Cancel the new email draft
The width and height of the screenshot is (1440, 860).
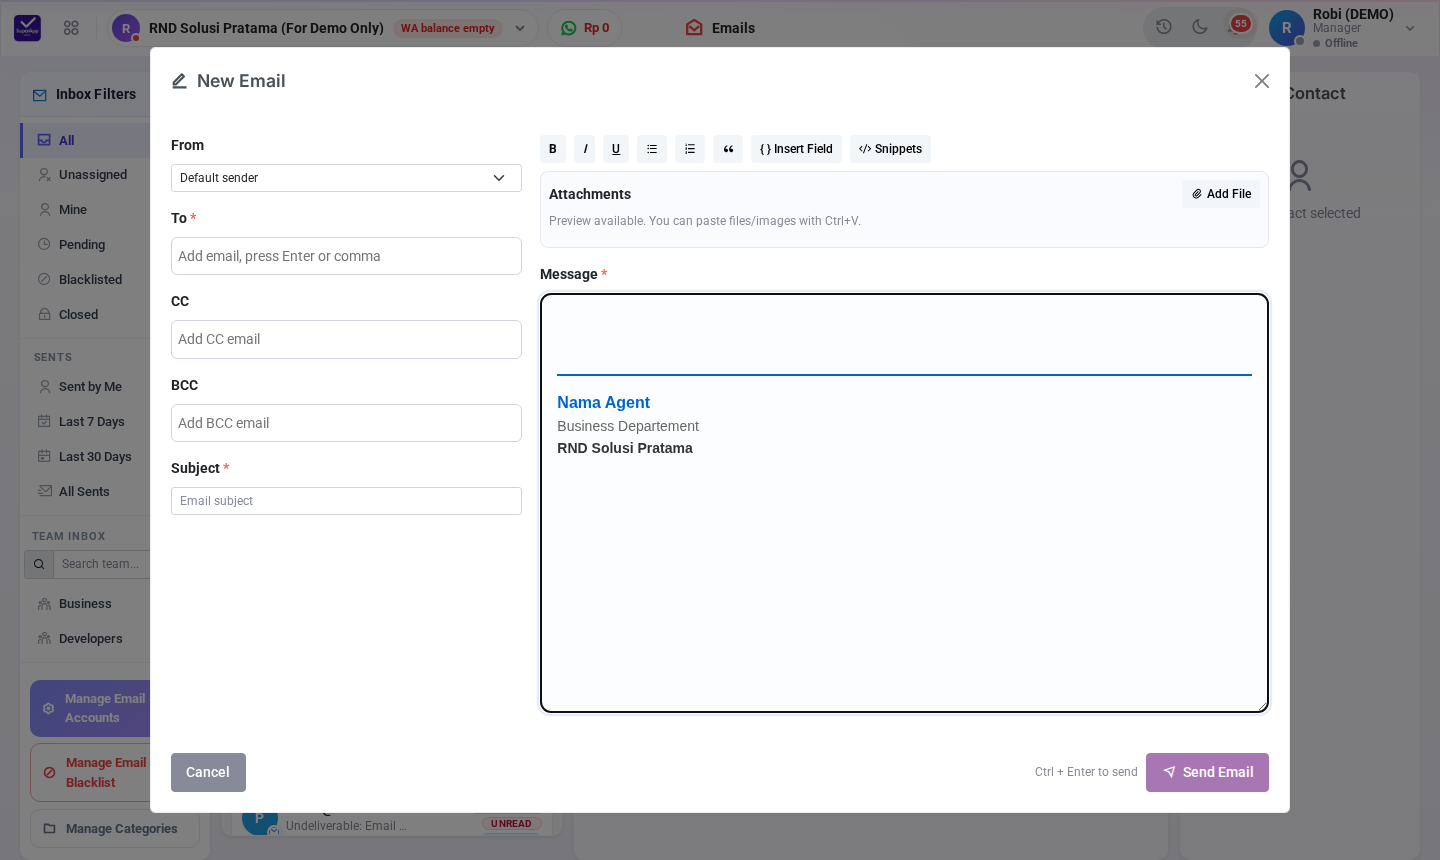pyautogui.click(x=208, y=772)
